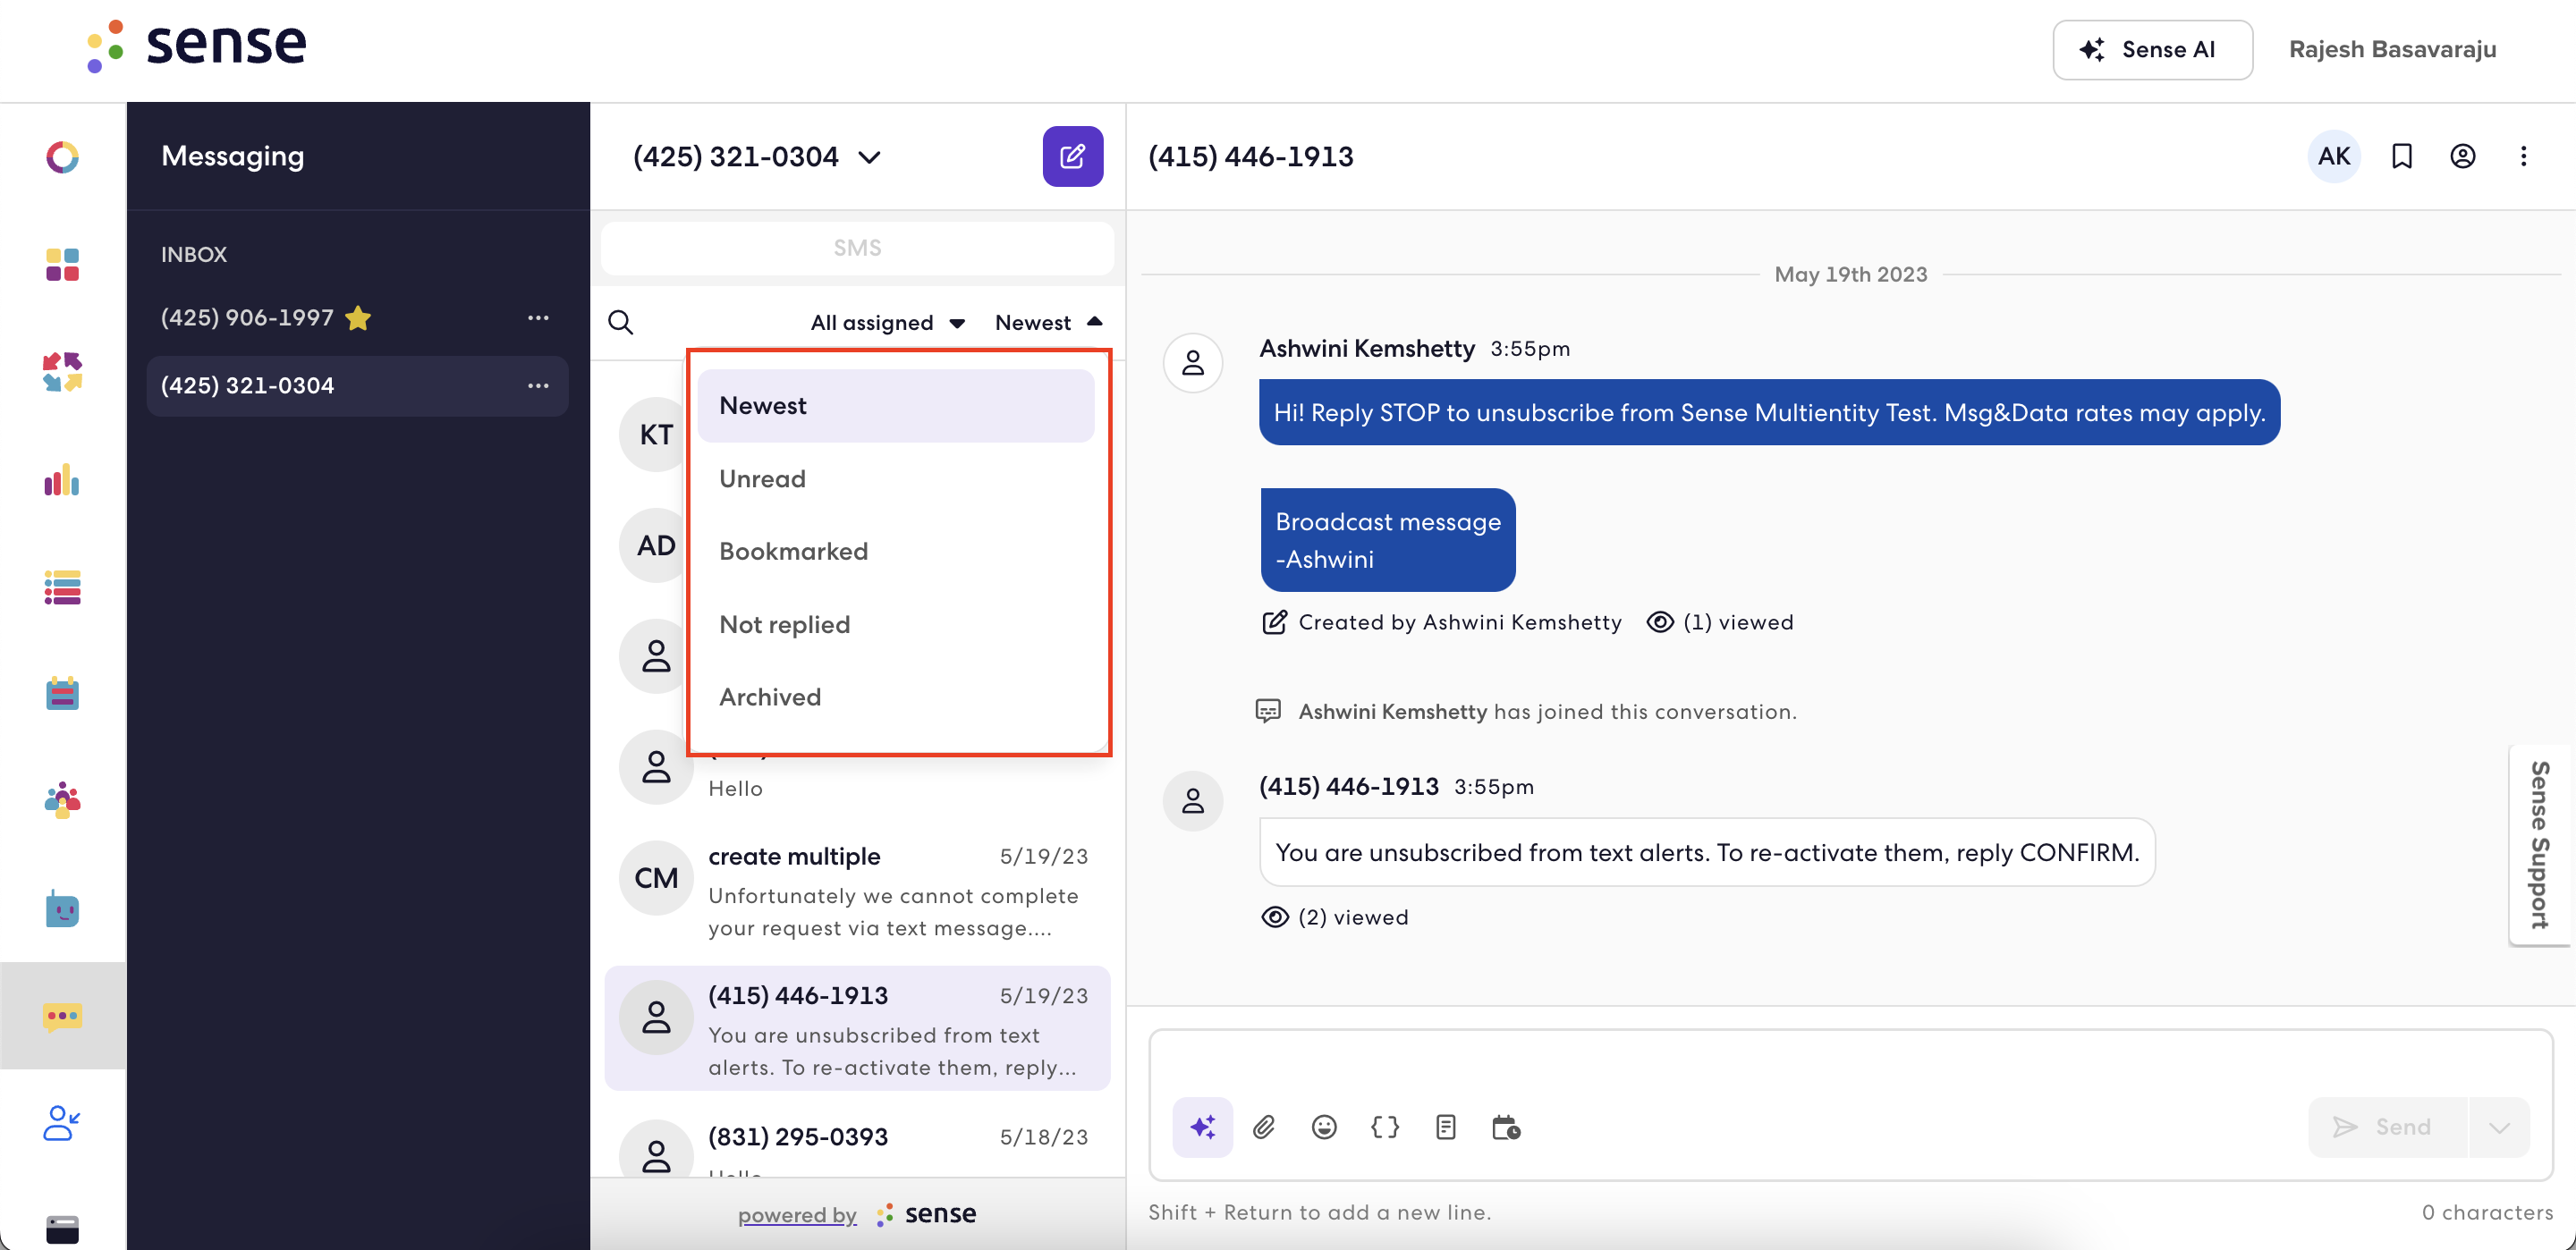Click the Broadcast message -Ashwini bubble
Screen dimensions: 2576x1250
click(x=1387, y=540)
